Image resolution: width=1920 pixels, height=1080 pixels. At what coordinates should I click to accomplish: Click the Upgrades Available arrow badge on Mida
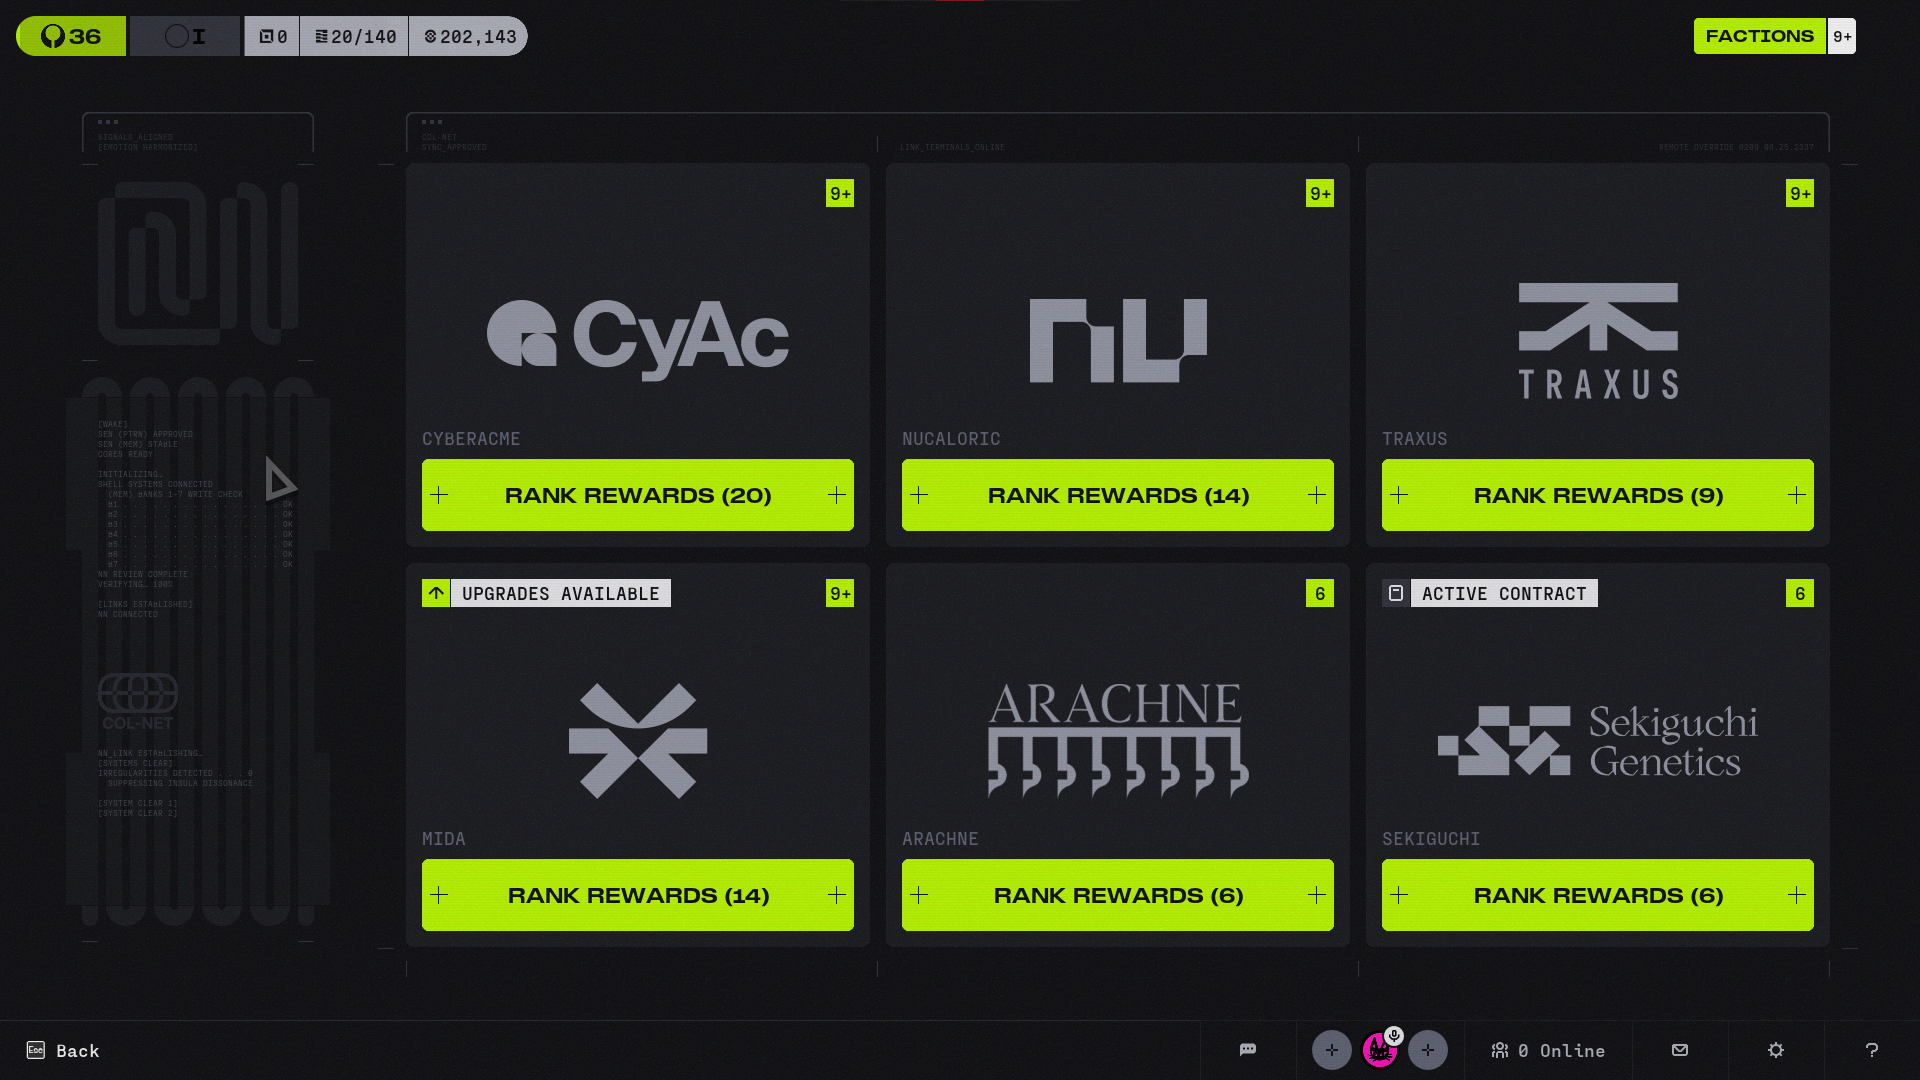click(436, 593)
